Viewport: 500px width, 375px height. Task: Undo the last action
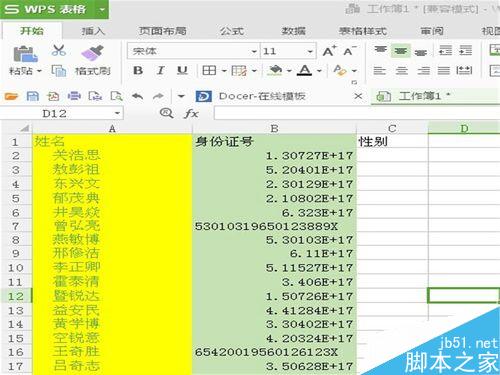[x=137, y=97]
